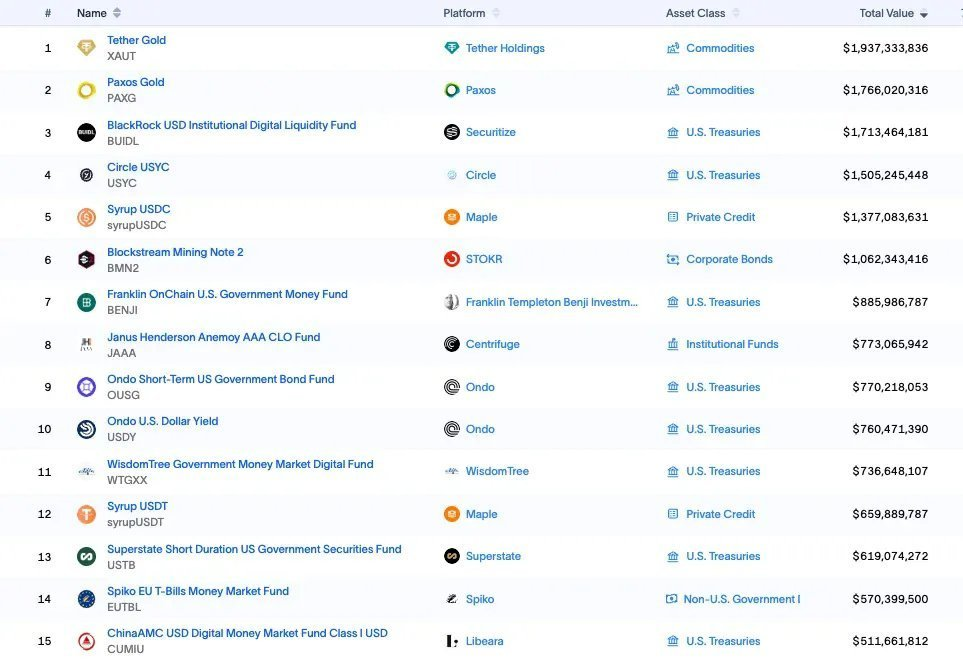Click the Paxos Gold yellow ring icon
The height and width of the screenshot is (661, 963).
pos(87,91)
